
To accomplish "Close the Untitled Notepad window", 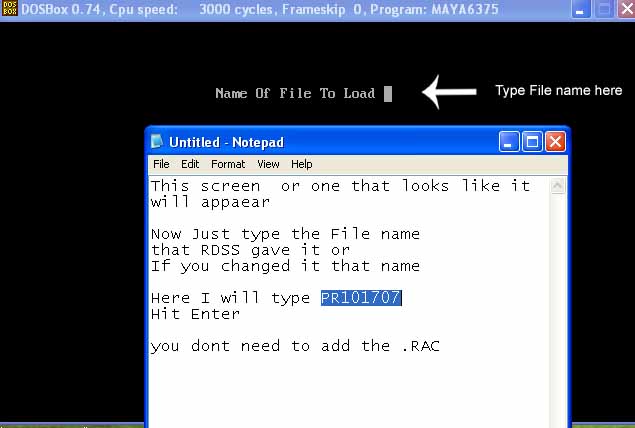I will coord(555,142).
